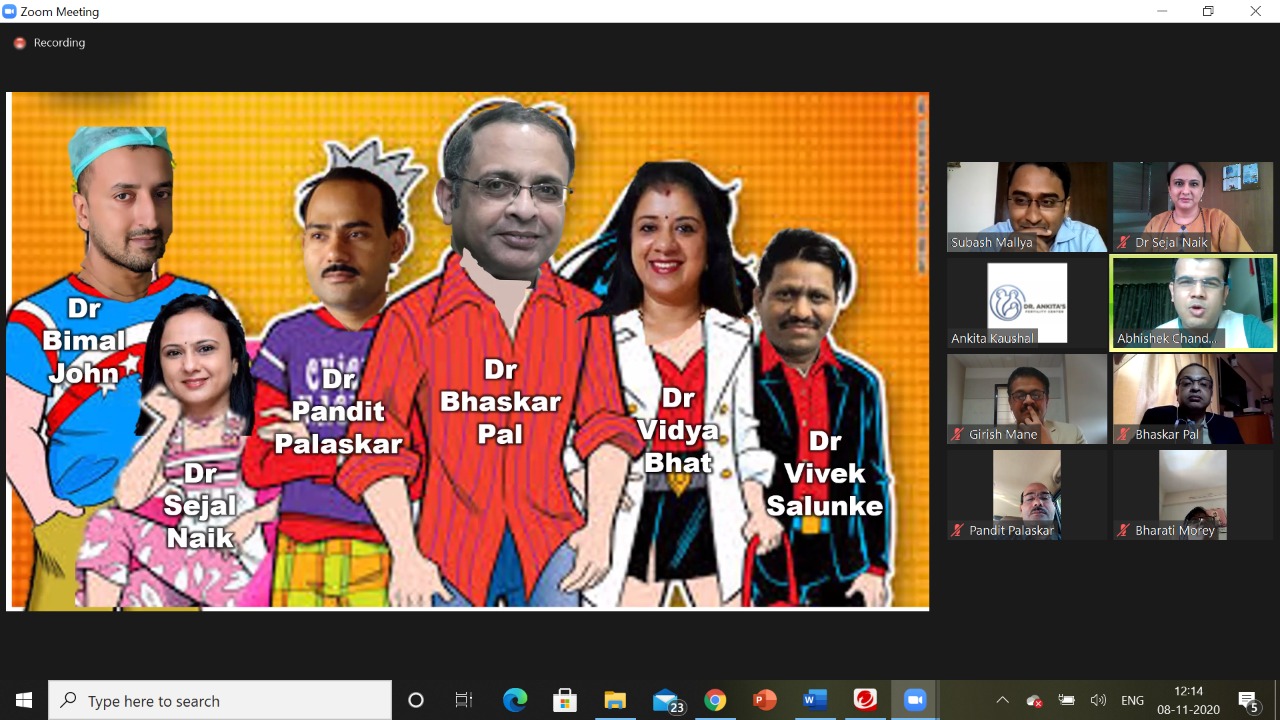
Task: Click the Trend Micro red taskbar icon
Action: [865, 700]
